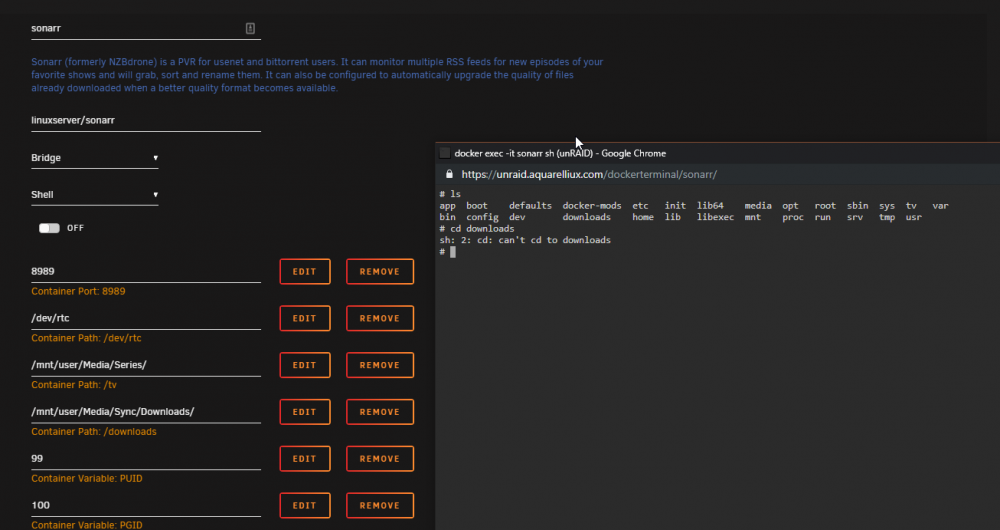Image resolution: width=1000 pixels, height=530 pixels.
Task: Click 'Container Path: /dev/rtc' label
Action: pos(86,339)
